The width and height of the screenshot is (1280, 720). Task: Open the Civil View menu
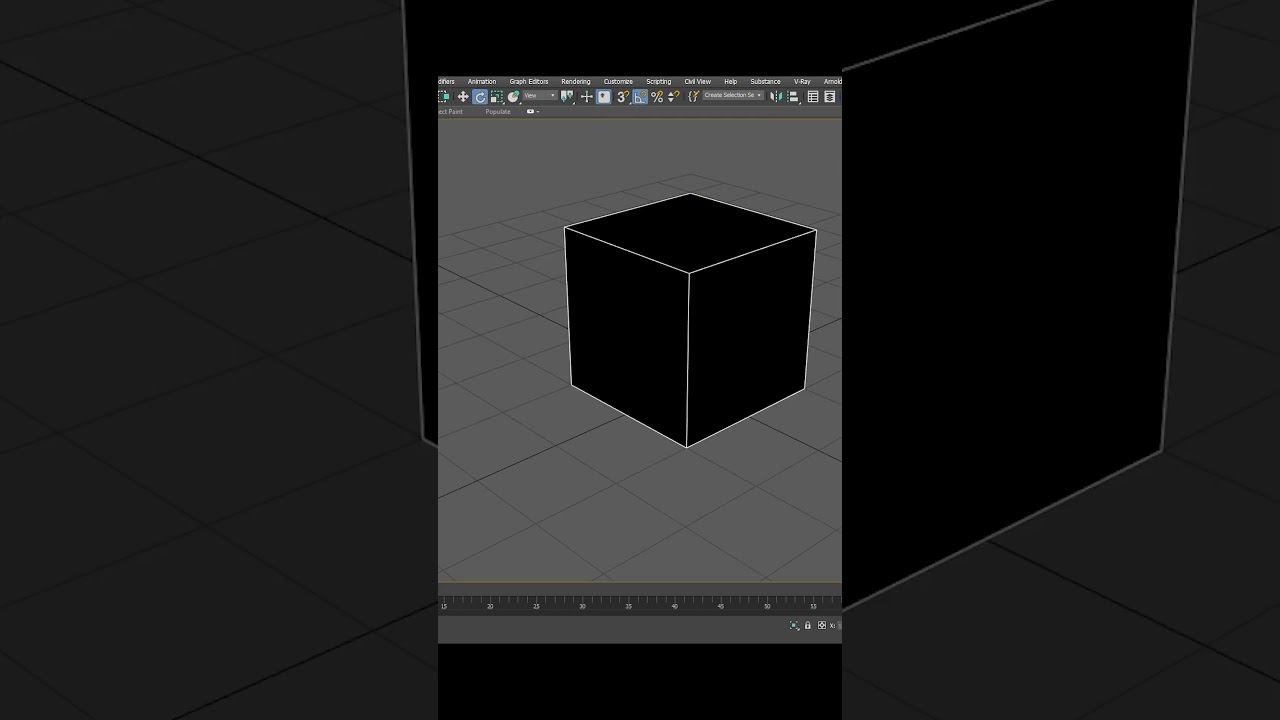tap(698, 82)
